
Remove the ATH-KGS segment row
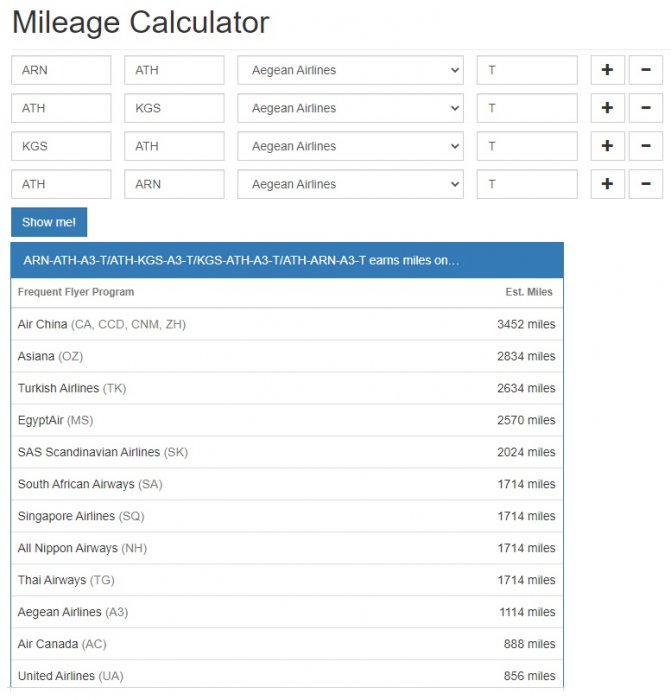(645, 108)
